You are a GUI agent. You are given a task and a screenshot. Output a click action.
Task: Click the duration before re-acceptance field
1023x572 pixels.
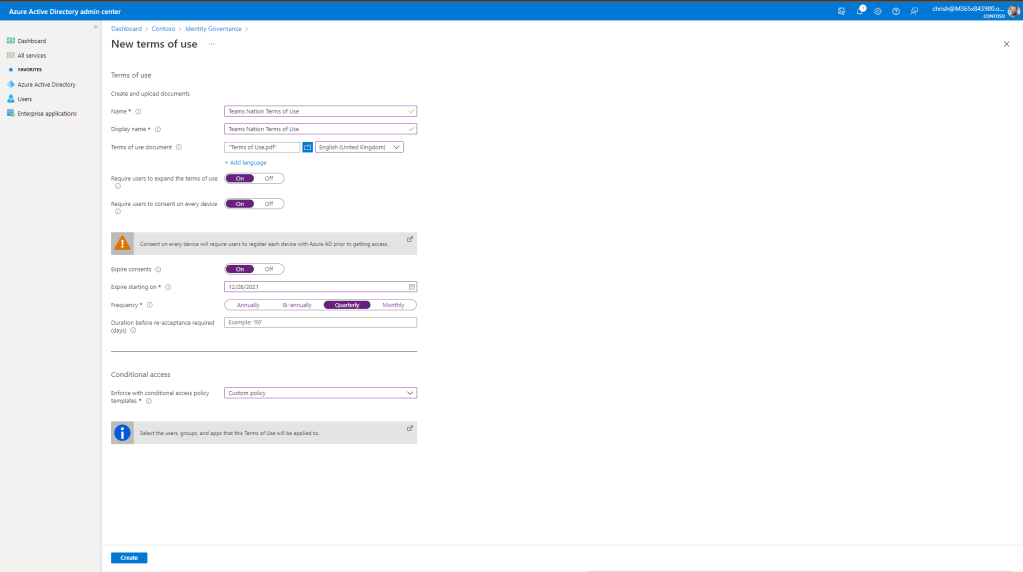click(x=320, y=323)
